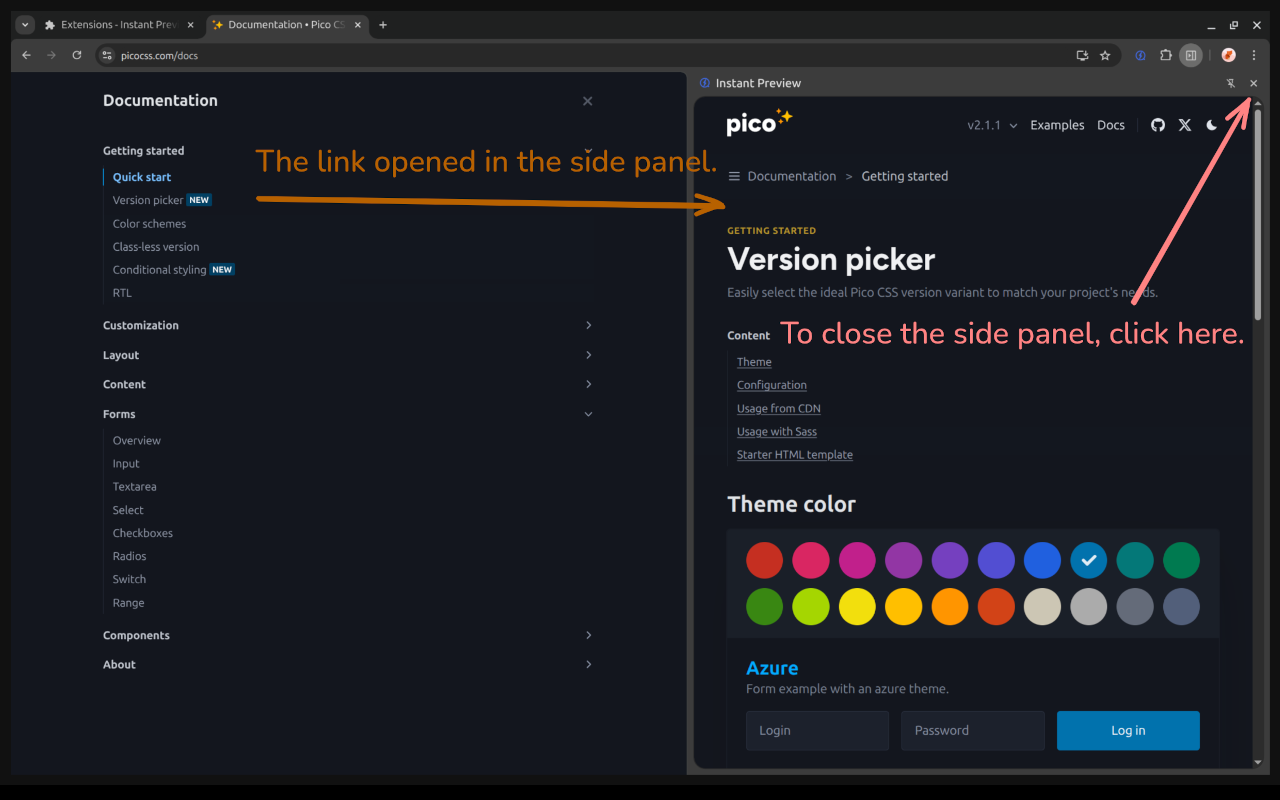Go forward in browser history

tap(52, 55)
